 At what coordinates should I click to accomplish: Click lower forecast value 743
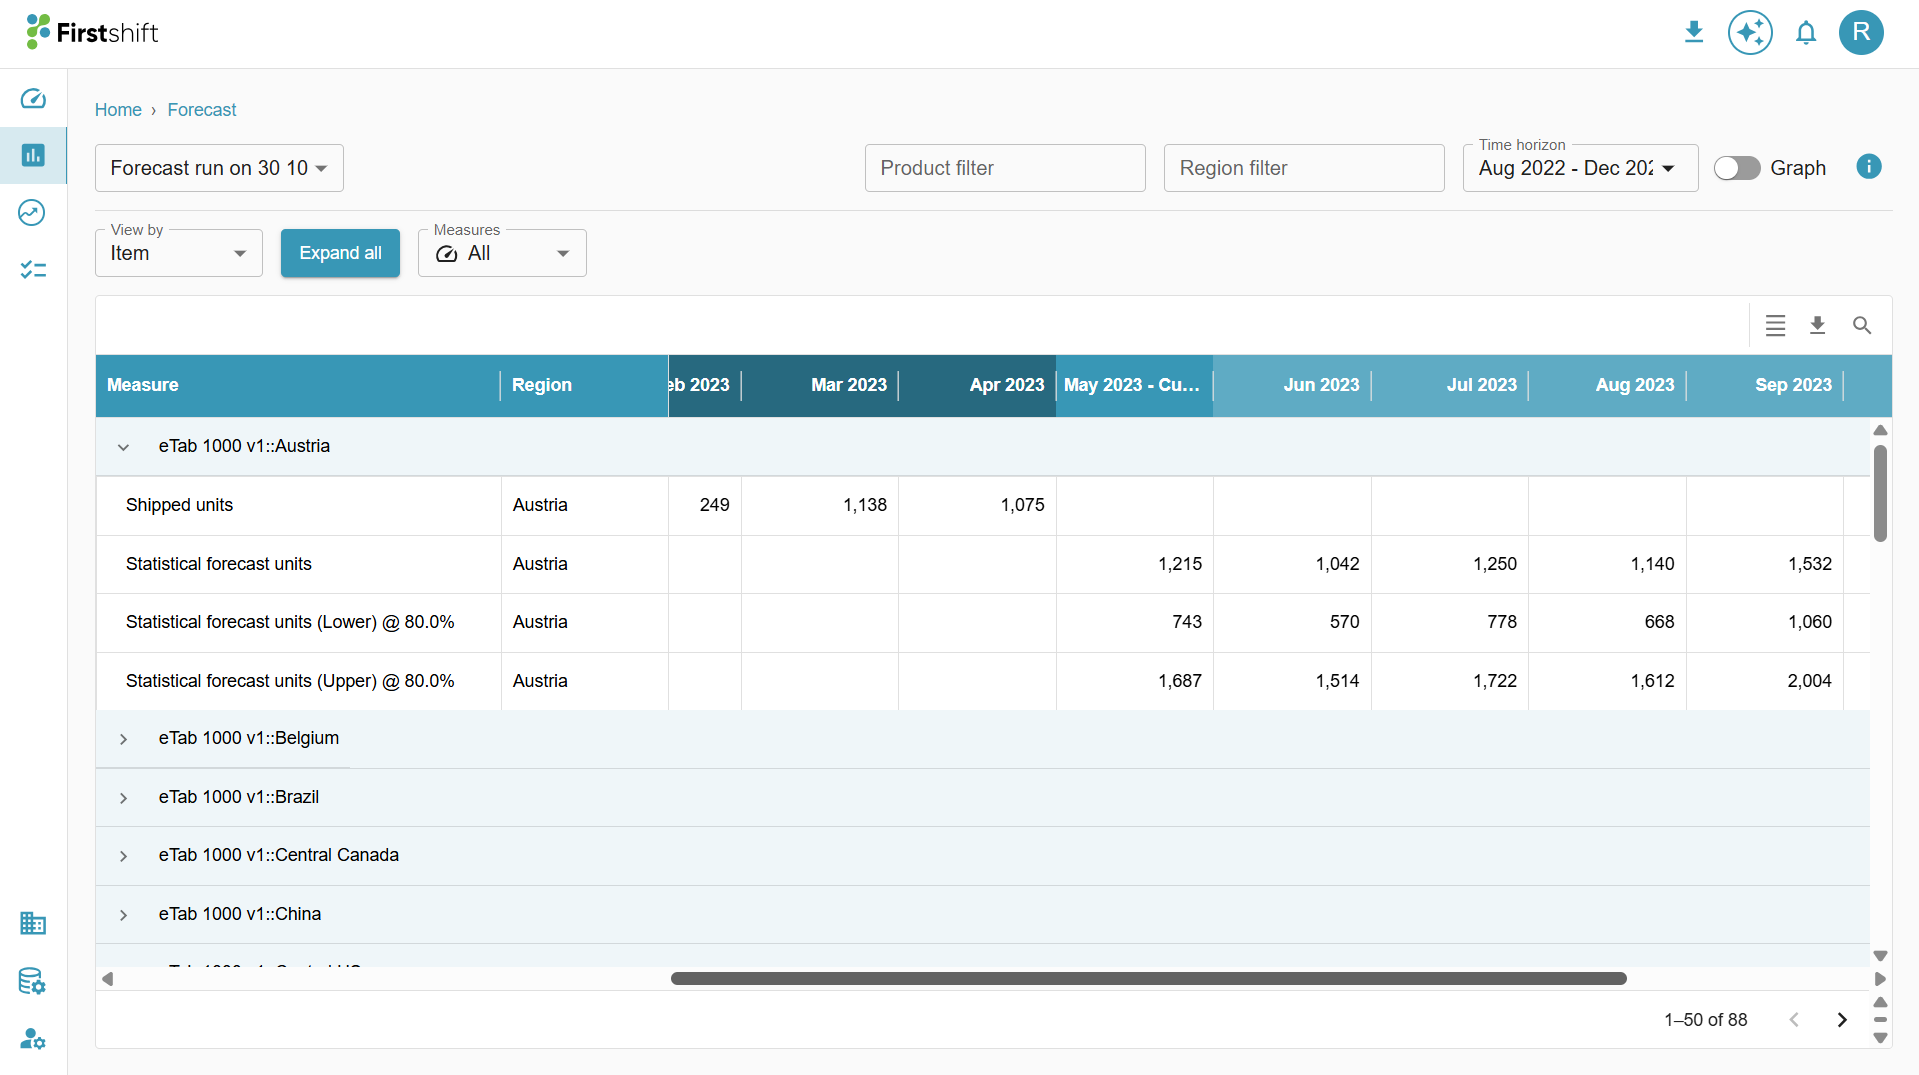pyautogui.click(x=1187, y=622)
